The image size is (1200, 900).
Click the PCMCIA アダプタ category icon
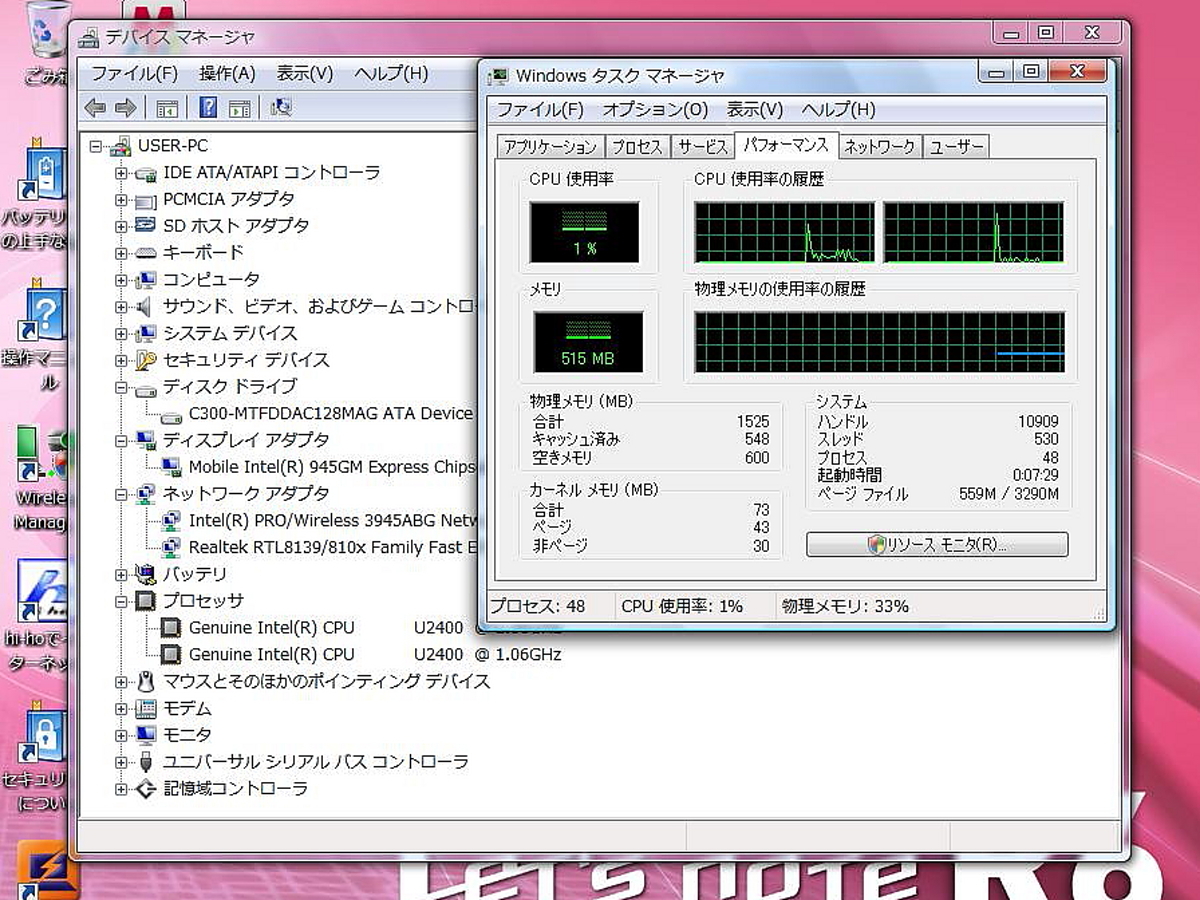point(146,200)
